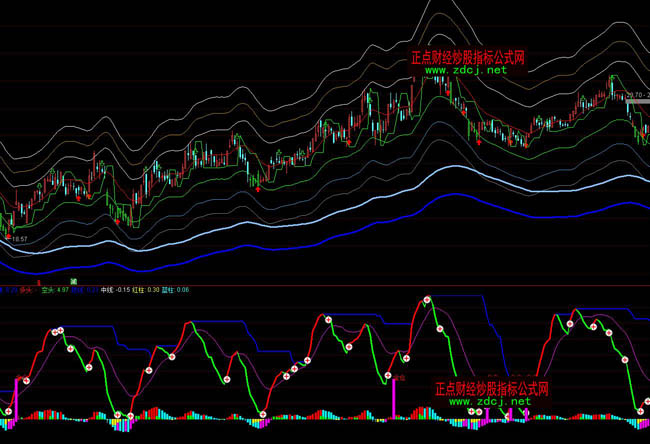Click the 18.57 low price label

click(x=18, y=241)
